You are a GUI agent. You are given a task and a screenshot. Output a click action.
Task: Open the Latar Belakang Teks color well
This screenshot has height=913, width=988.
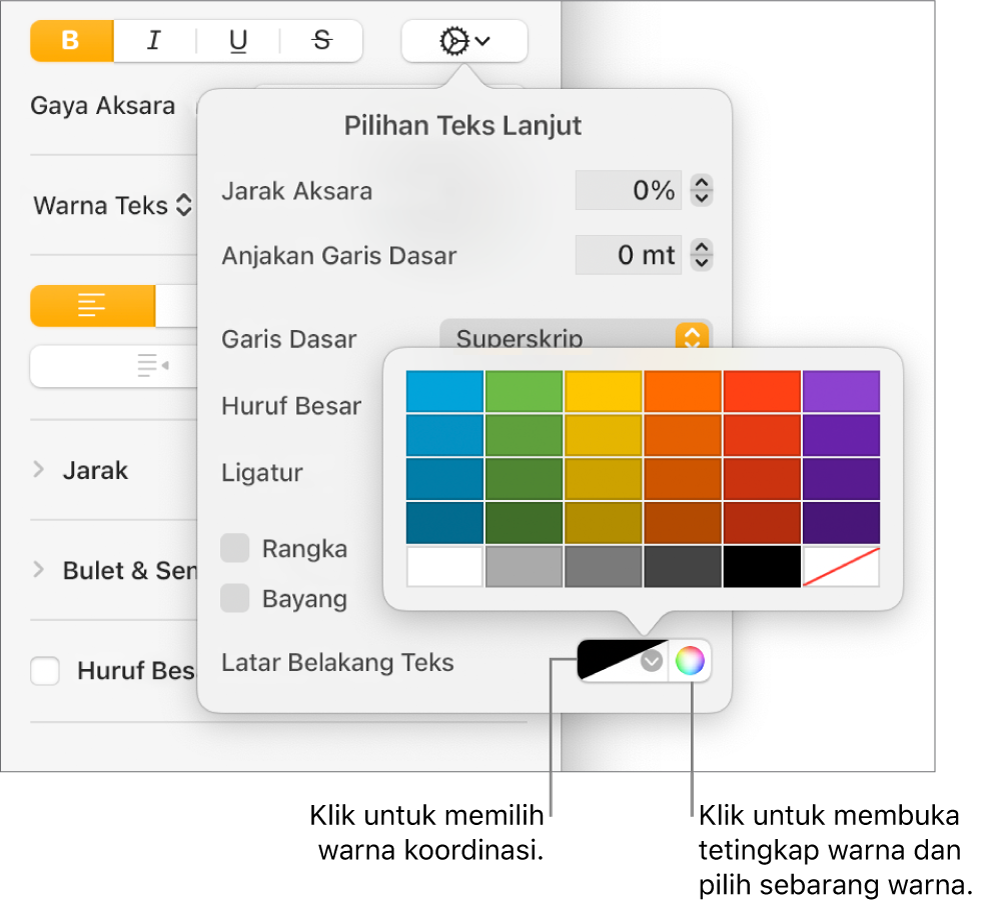coord(622,661)
